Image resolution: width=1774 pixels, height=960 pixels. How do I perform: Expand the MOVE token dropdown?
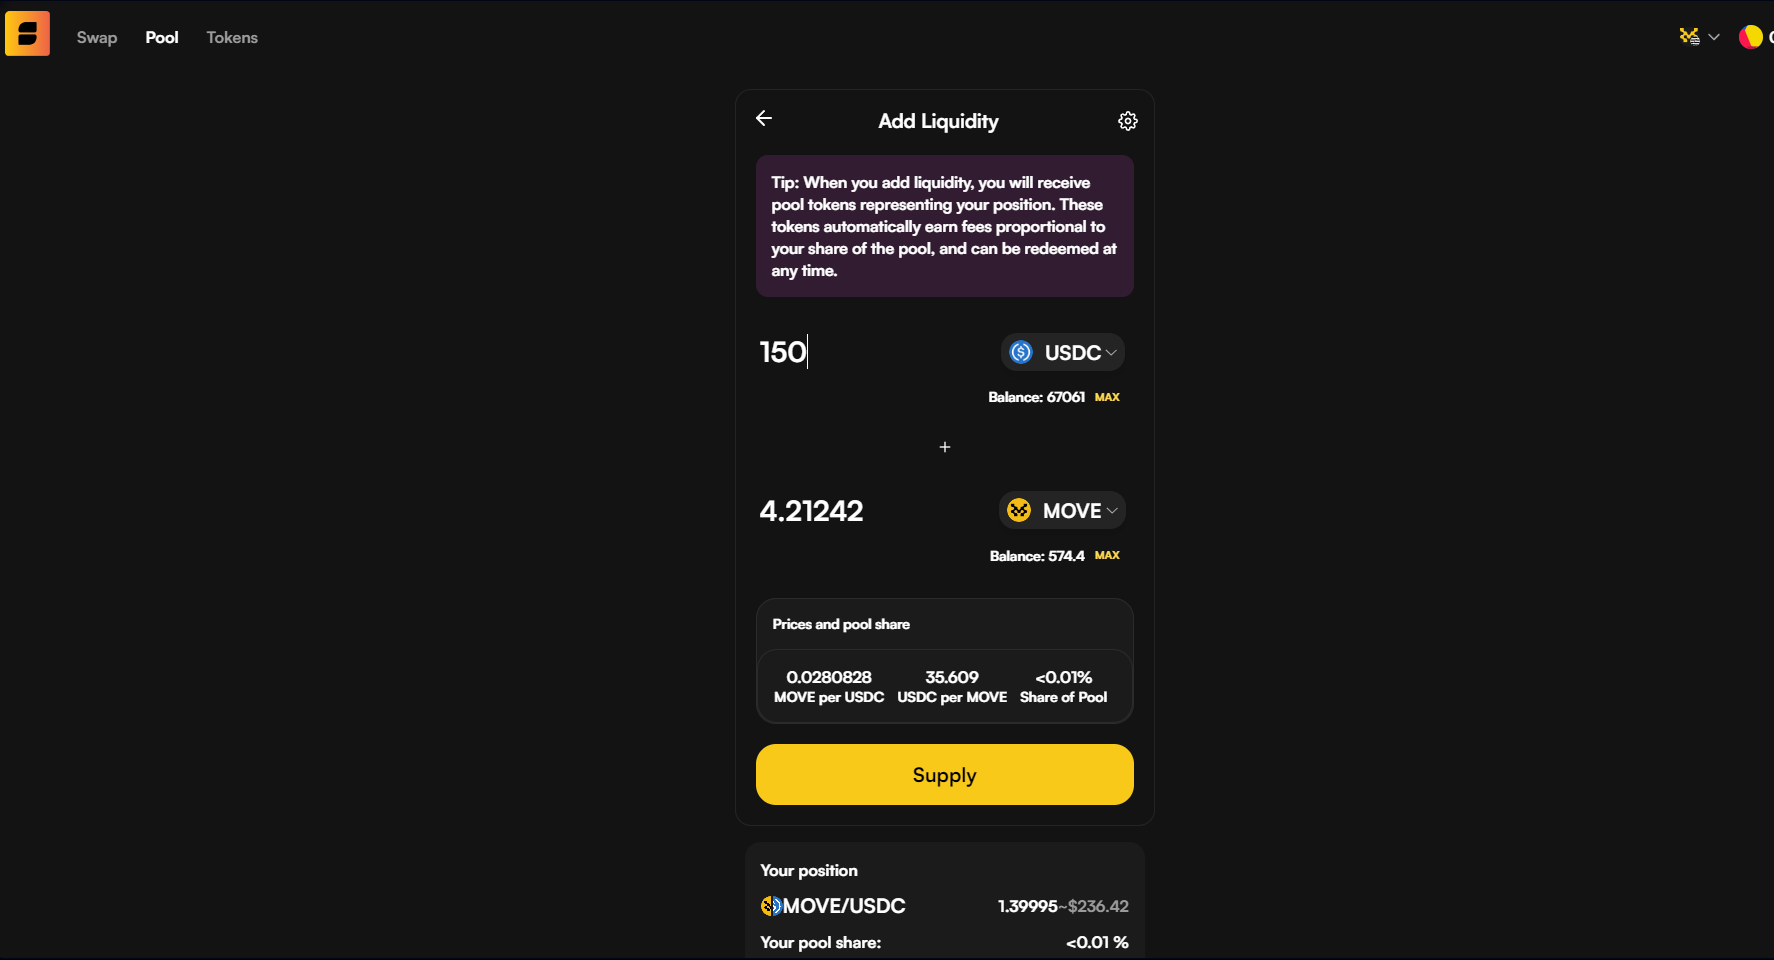click(1062, 510)
